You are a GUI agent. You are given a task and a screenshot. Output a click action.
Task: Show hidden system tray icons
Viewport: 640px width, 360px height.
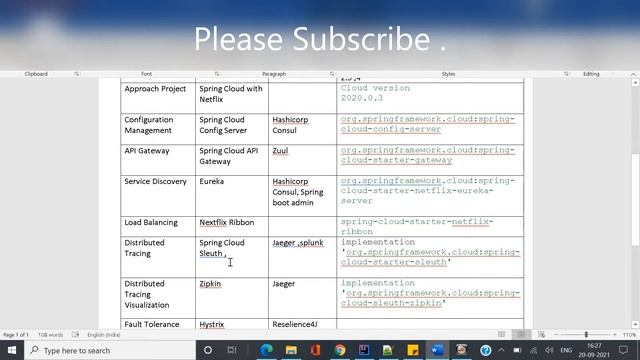tap(501, 350)
